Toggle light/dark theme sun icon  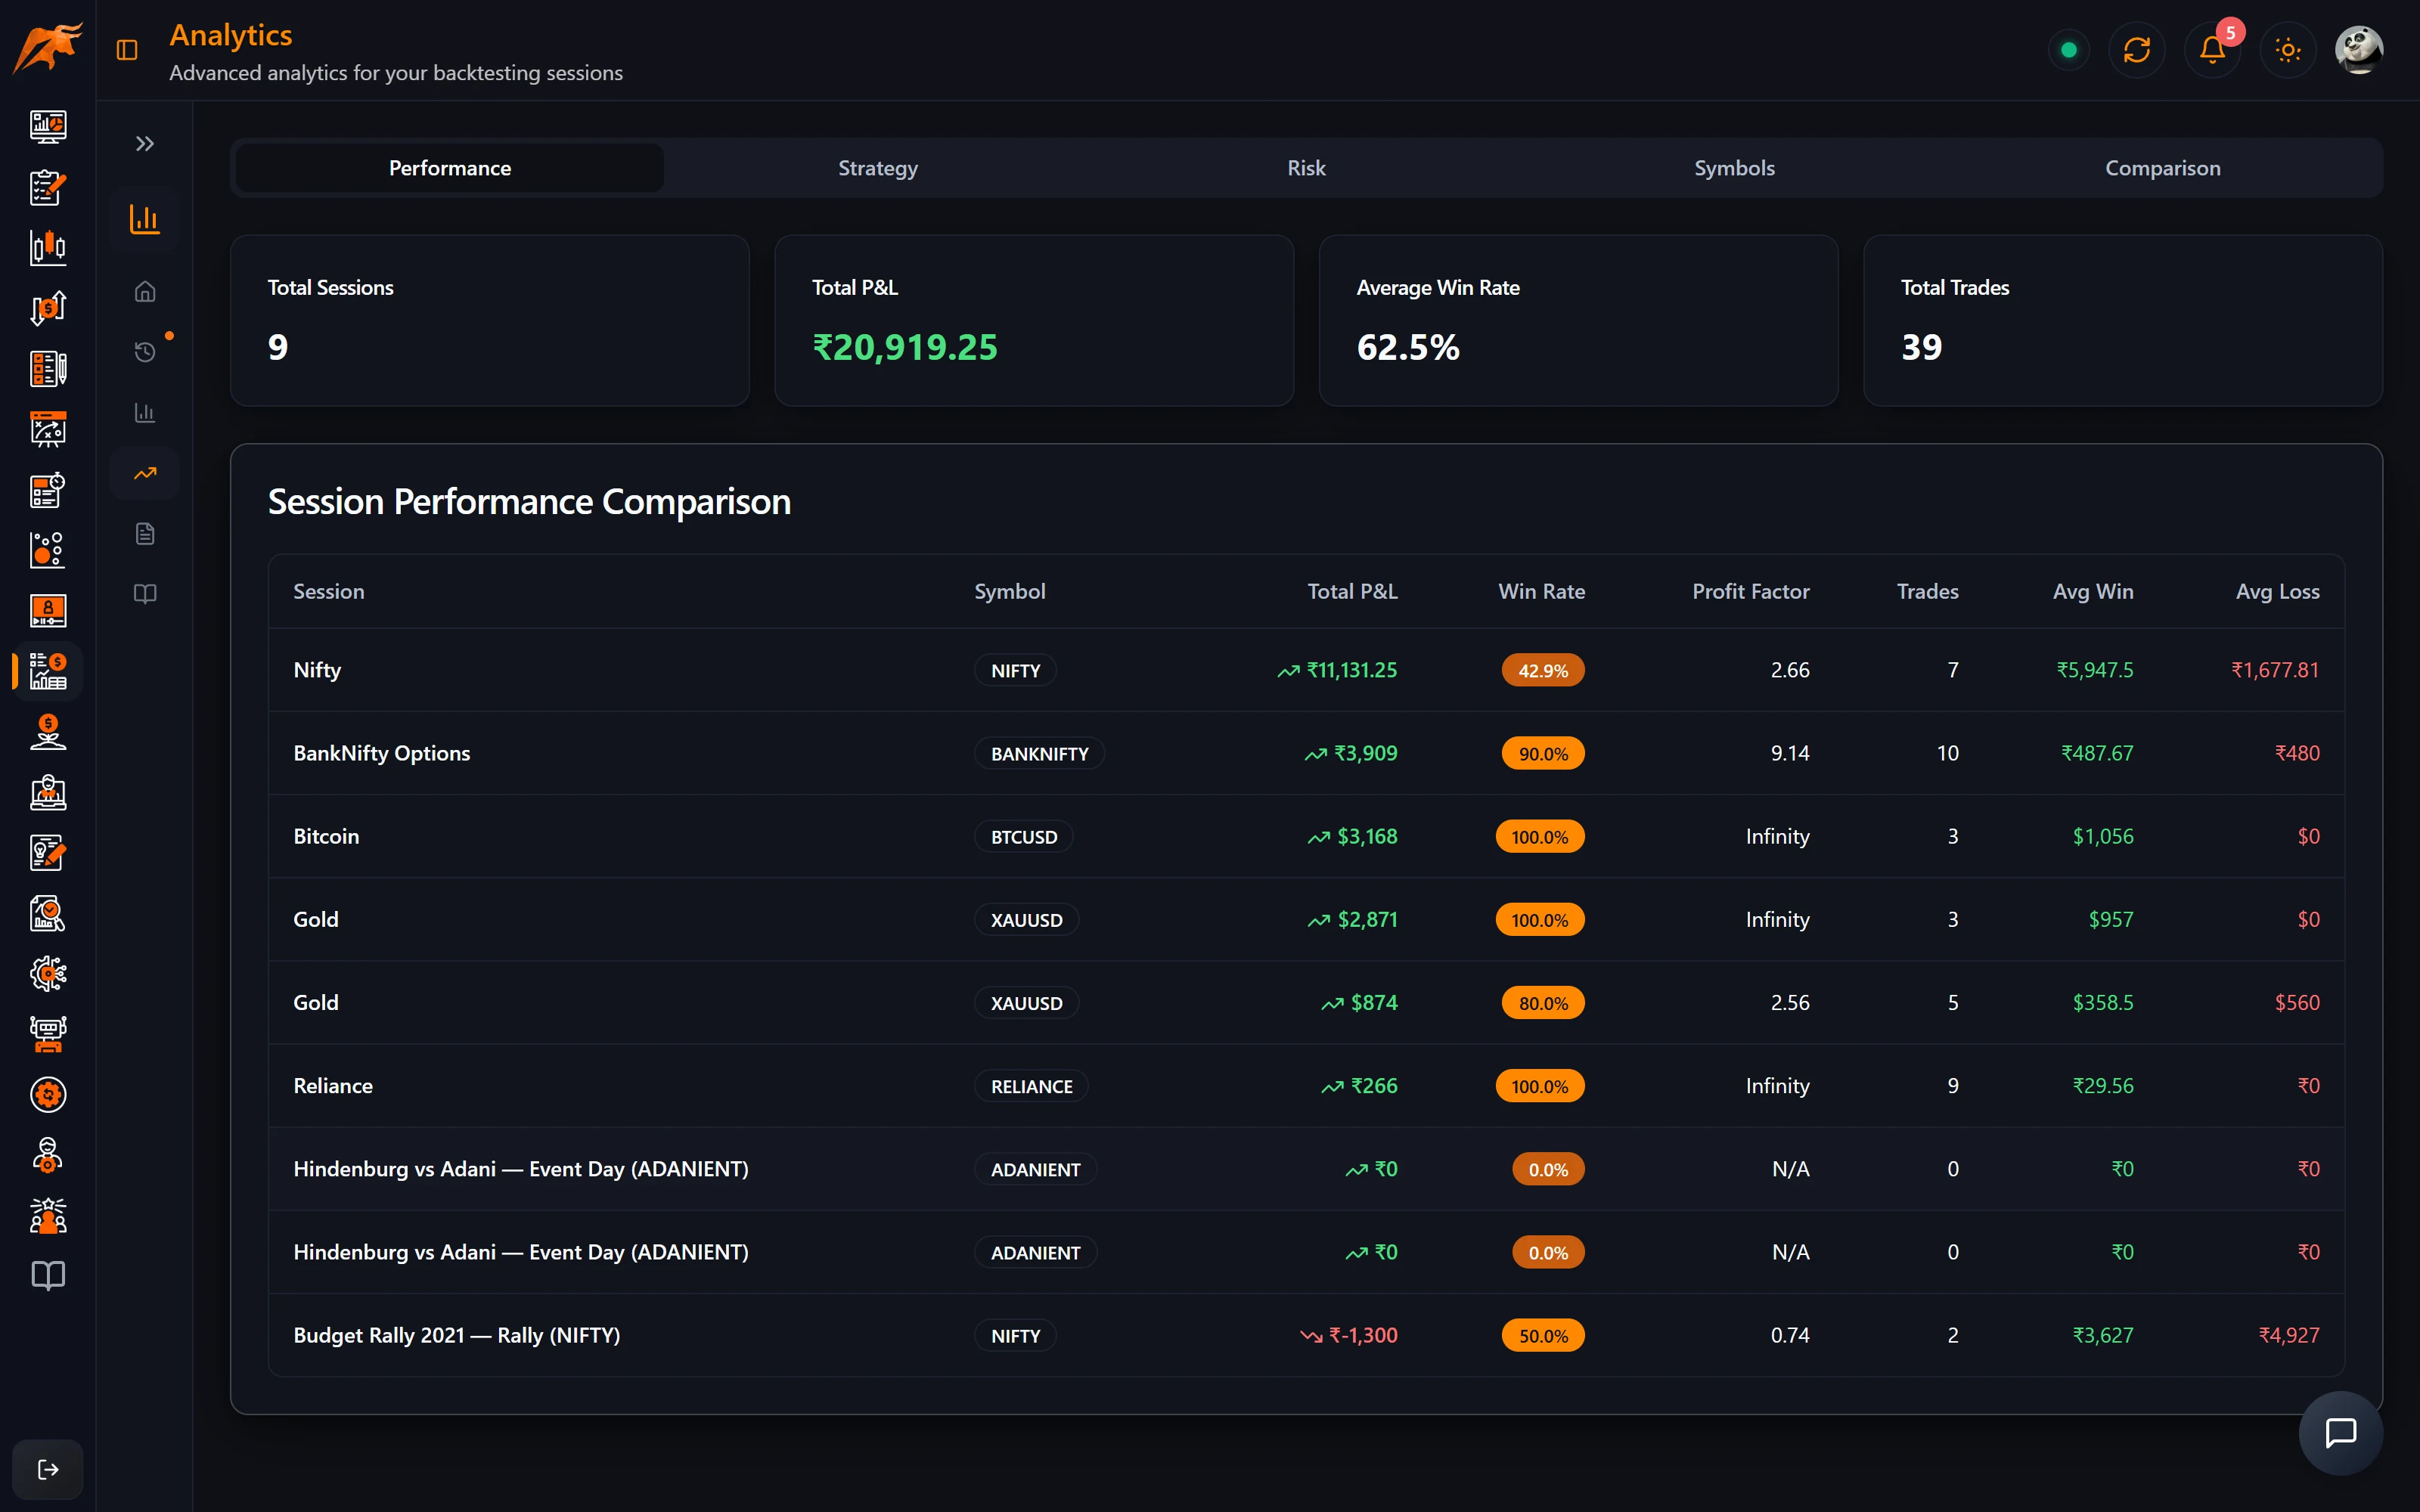(2288, 50)
